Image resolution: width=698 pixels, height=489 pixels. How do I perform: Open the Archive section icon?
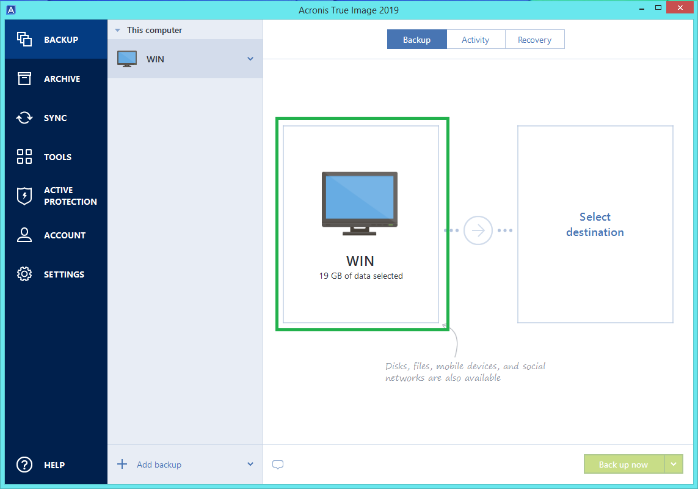[24, 78]
